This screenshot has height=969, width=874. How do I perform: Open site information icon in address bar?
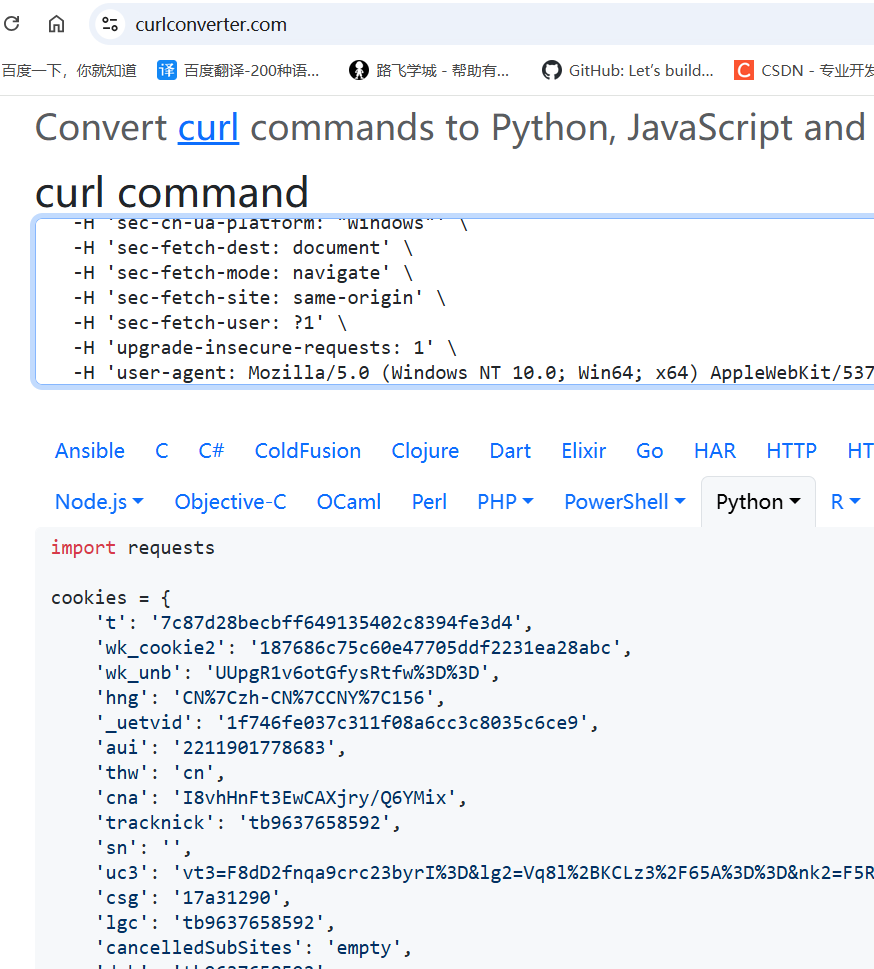(110, 24)
